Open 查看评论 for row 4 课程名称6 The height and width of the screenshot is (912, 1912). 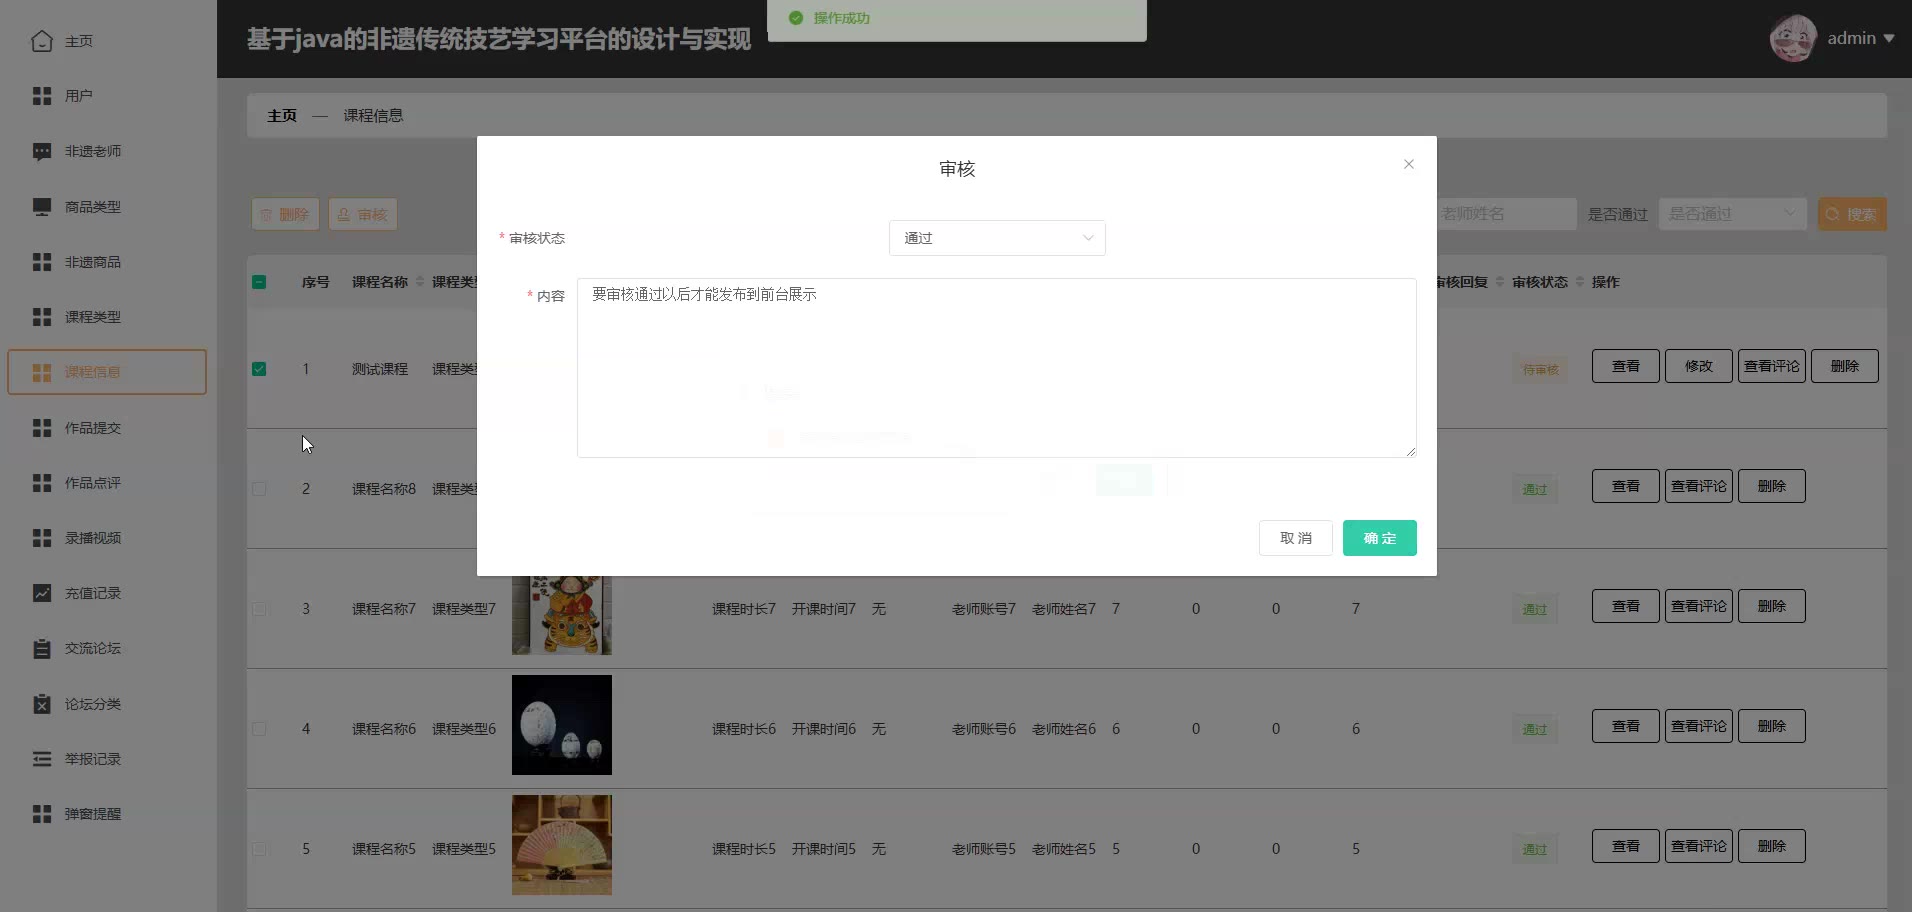[1699, 726]
